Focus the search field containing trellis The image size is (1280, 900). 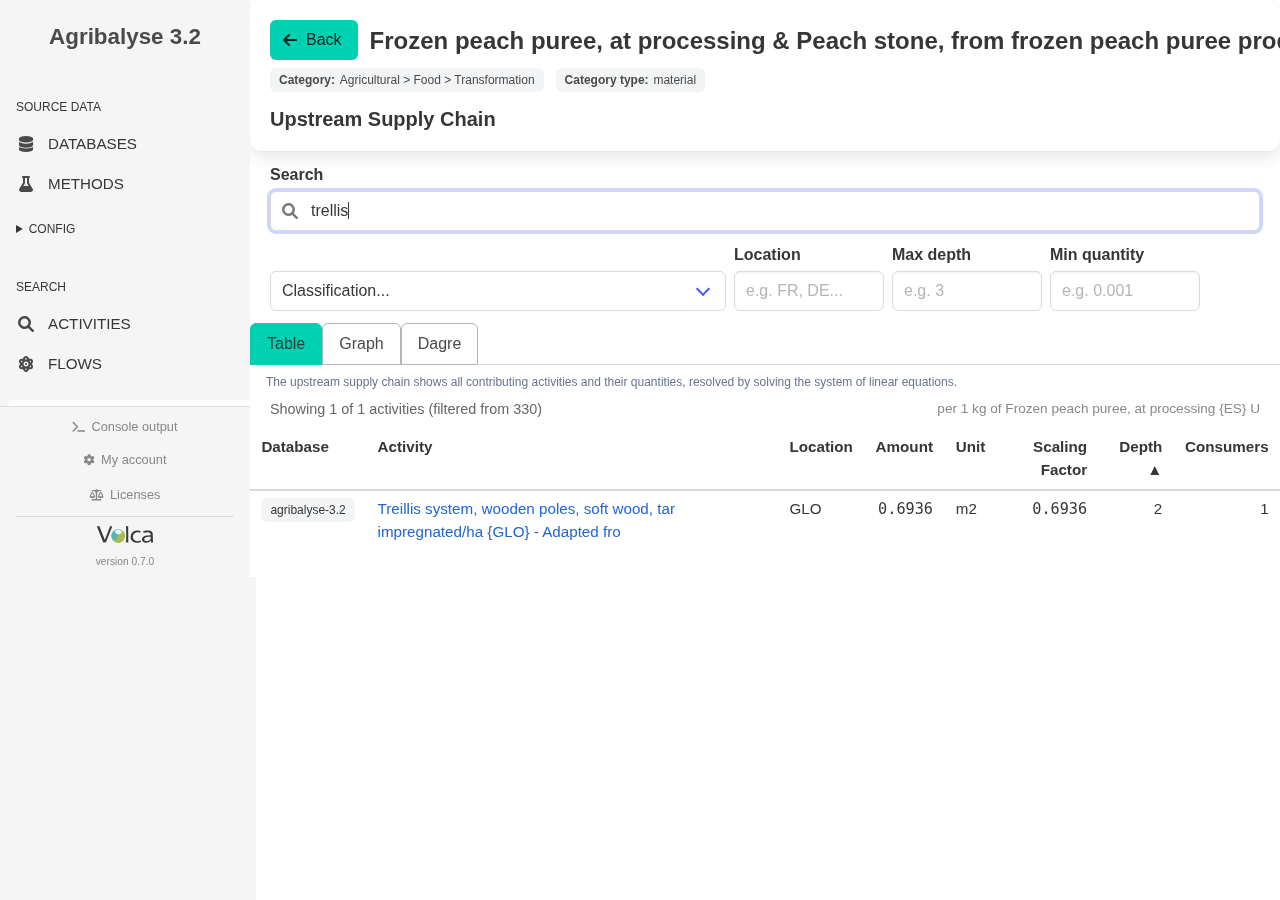coord(765,211)
